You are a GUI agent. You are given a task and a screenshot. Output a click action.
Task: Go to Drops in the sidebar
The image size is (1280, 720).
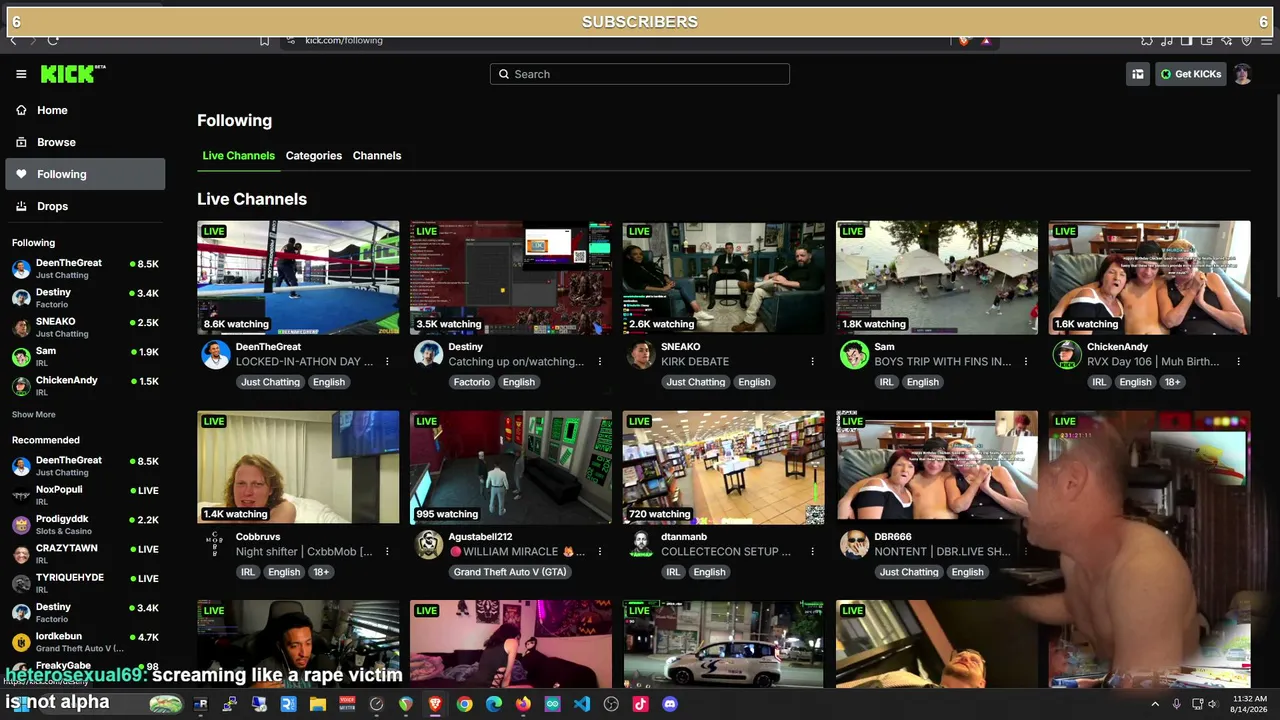click(x=85, y=206)
